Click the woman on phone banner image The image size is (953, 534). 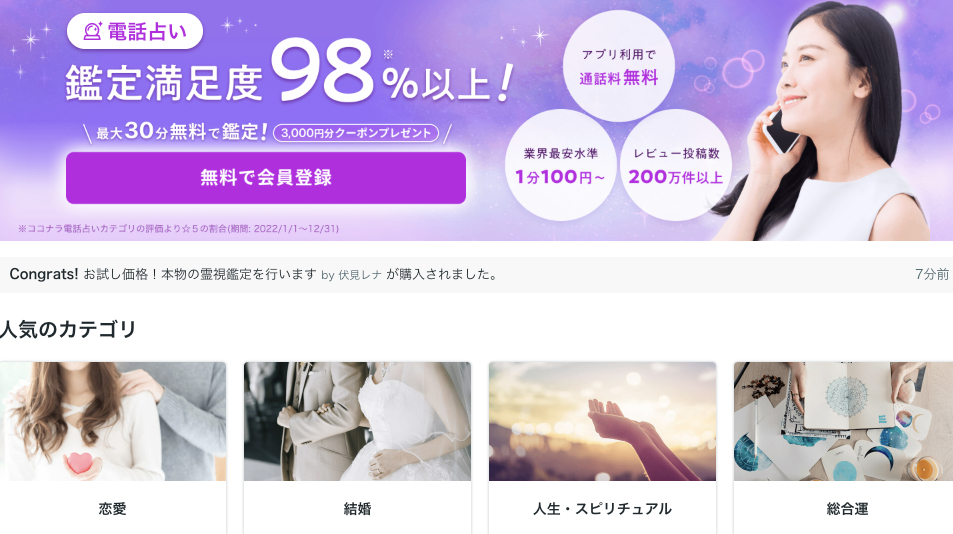833,122
